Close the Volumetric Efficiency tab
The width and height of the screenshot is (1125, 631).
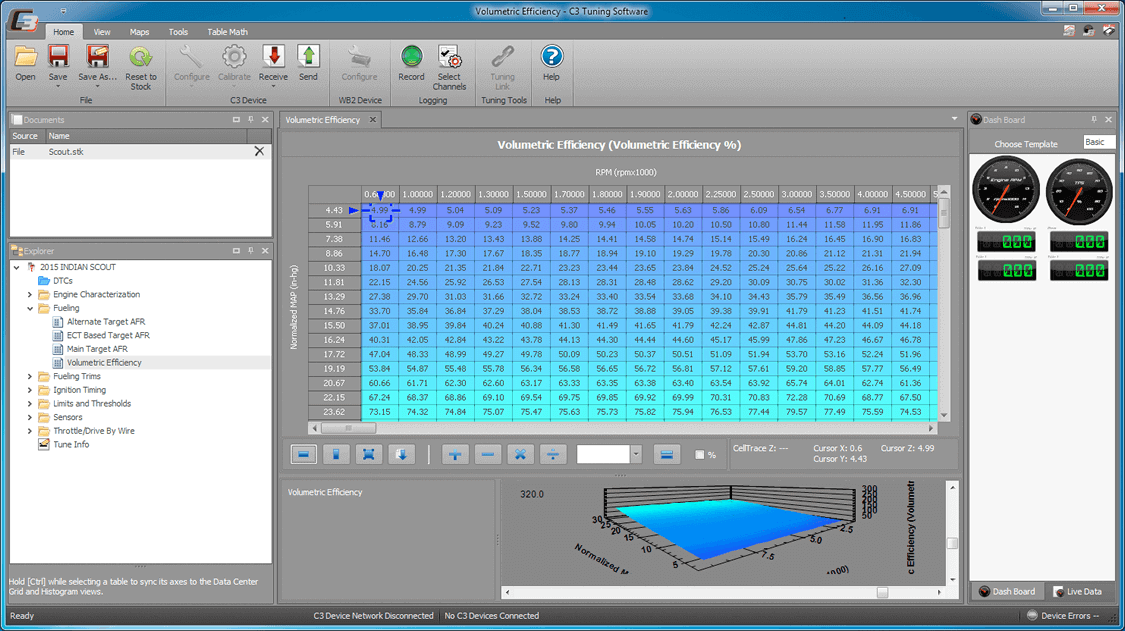coord(373,120)
